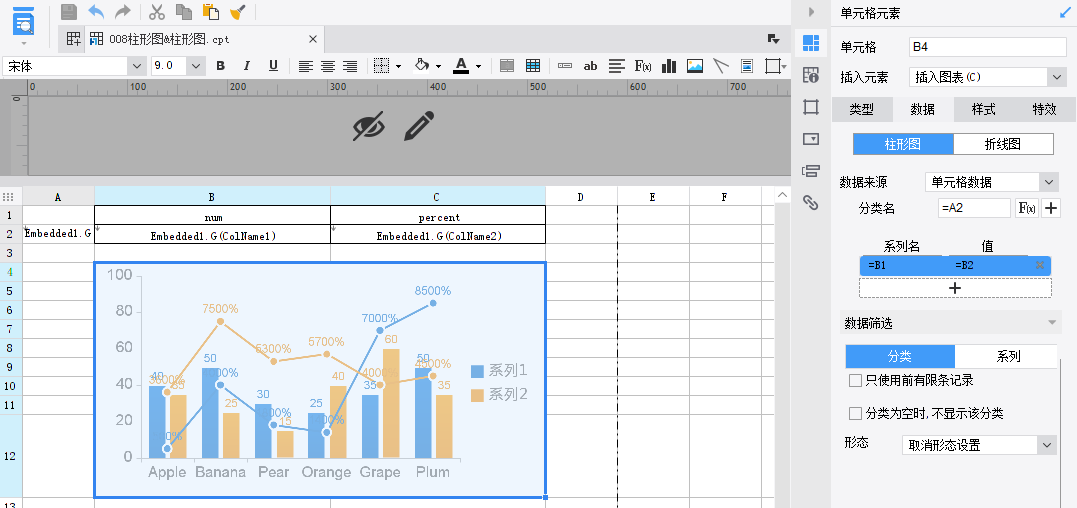Click the new template grid icon beside tab
Screen dimensions: 1077x508
(73, 39)
